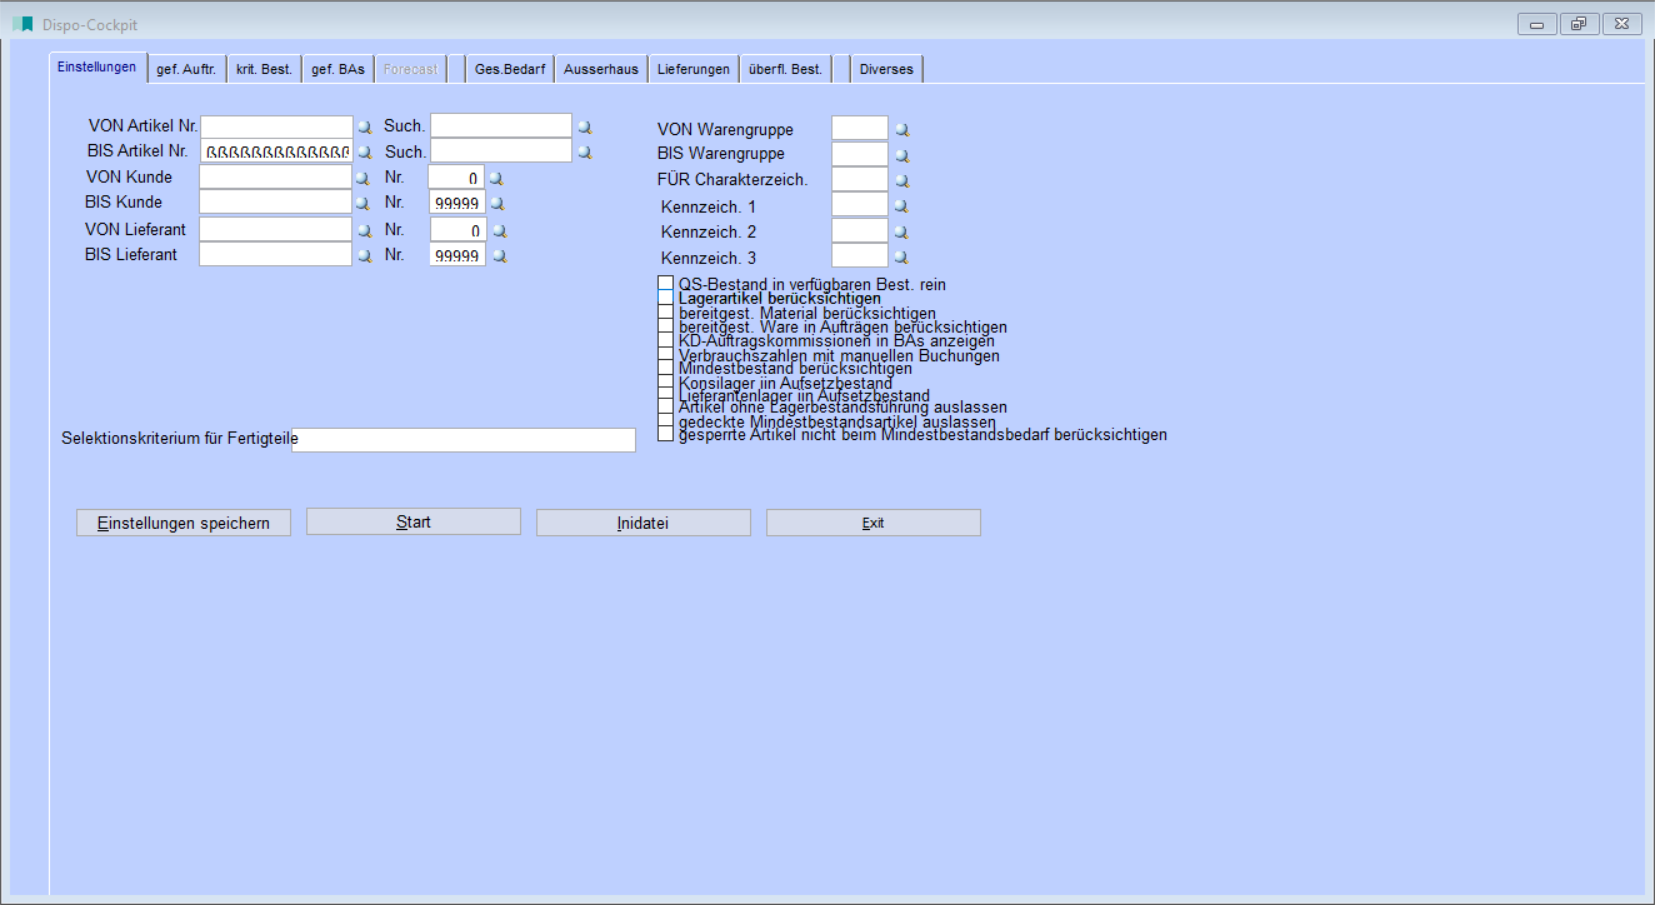Switch to the Ges.Bedarf tab
The width and height of the screenshot is (1655, 905).
click(x=510, y=69)
